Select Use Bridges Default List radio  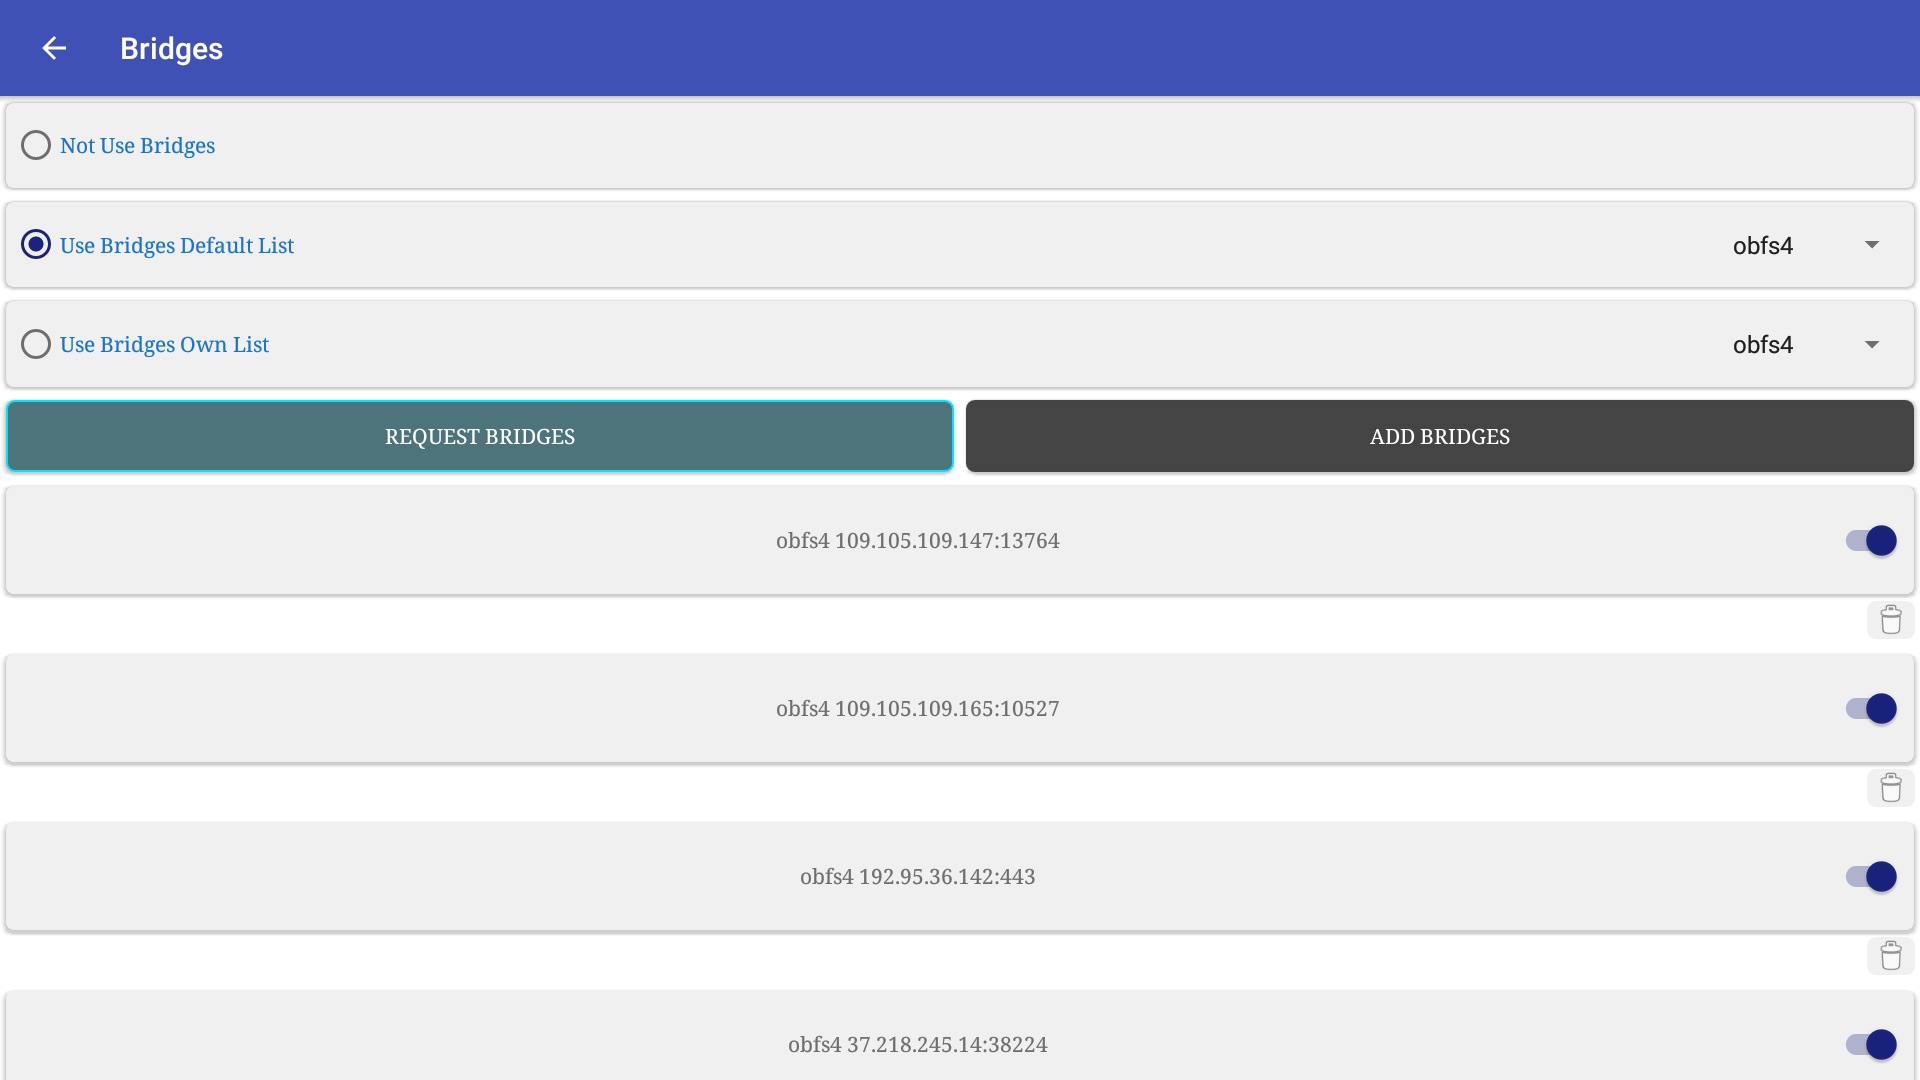36,245
